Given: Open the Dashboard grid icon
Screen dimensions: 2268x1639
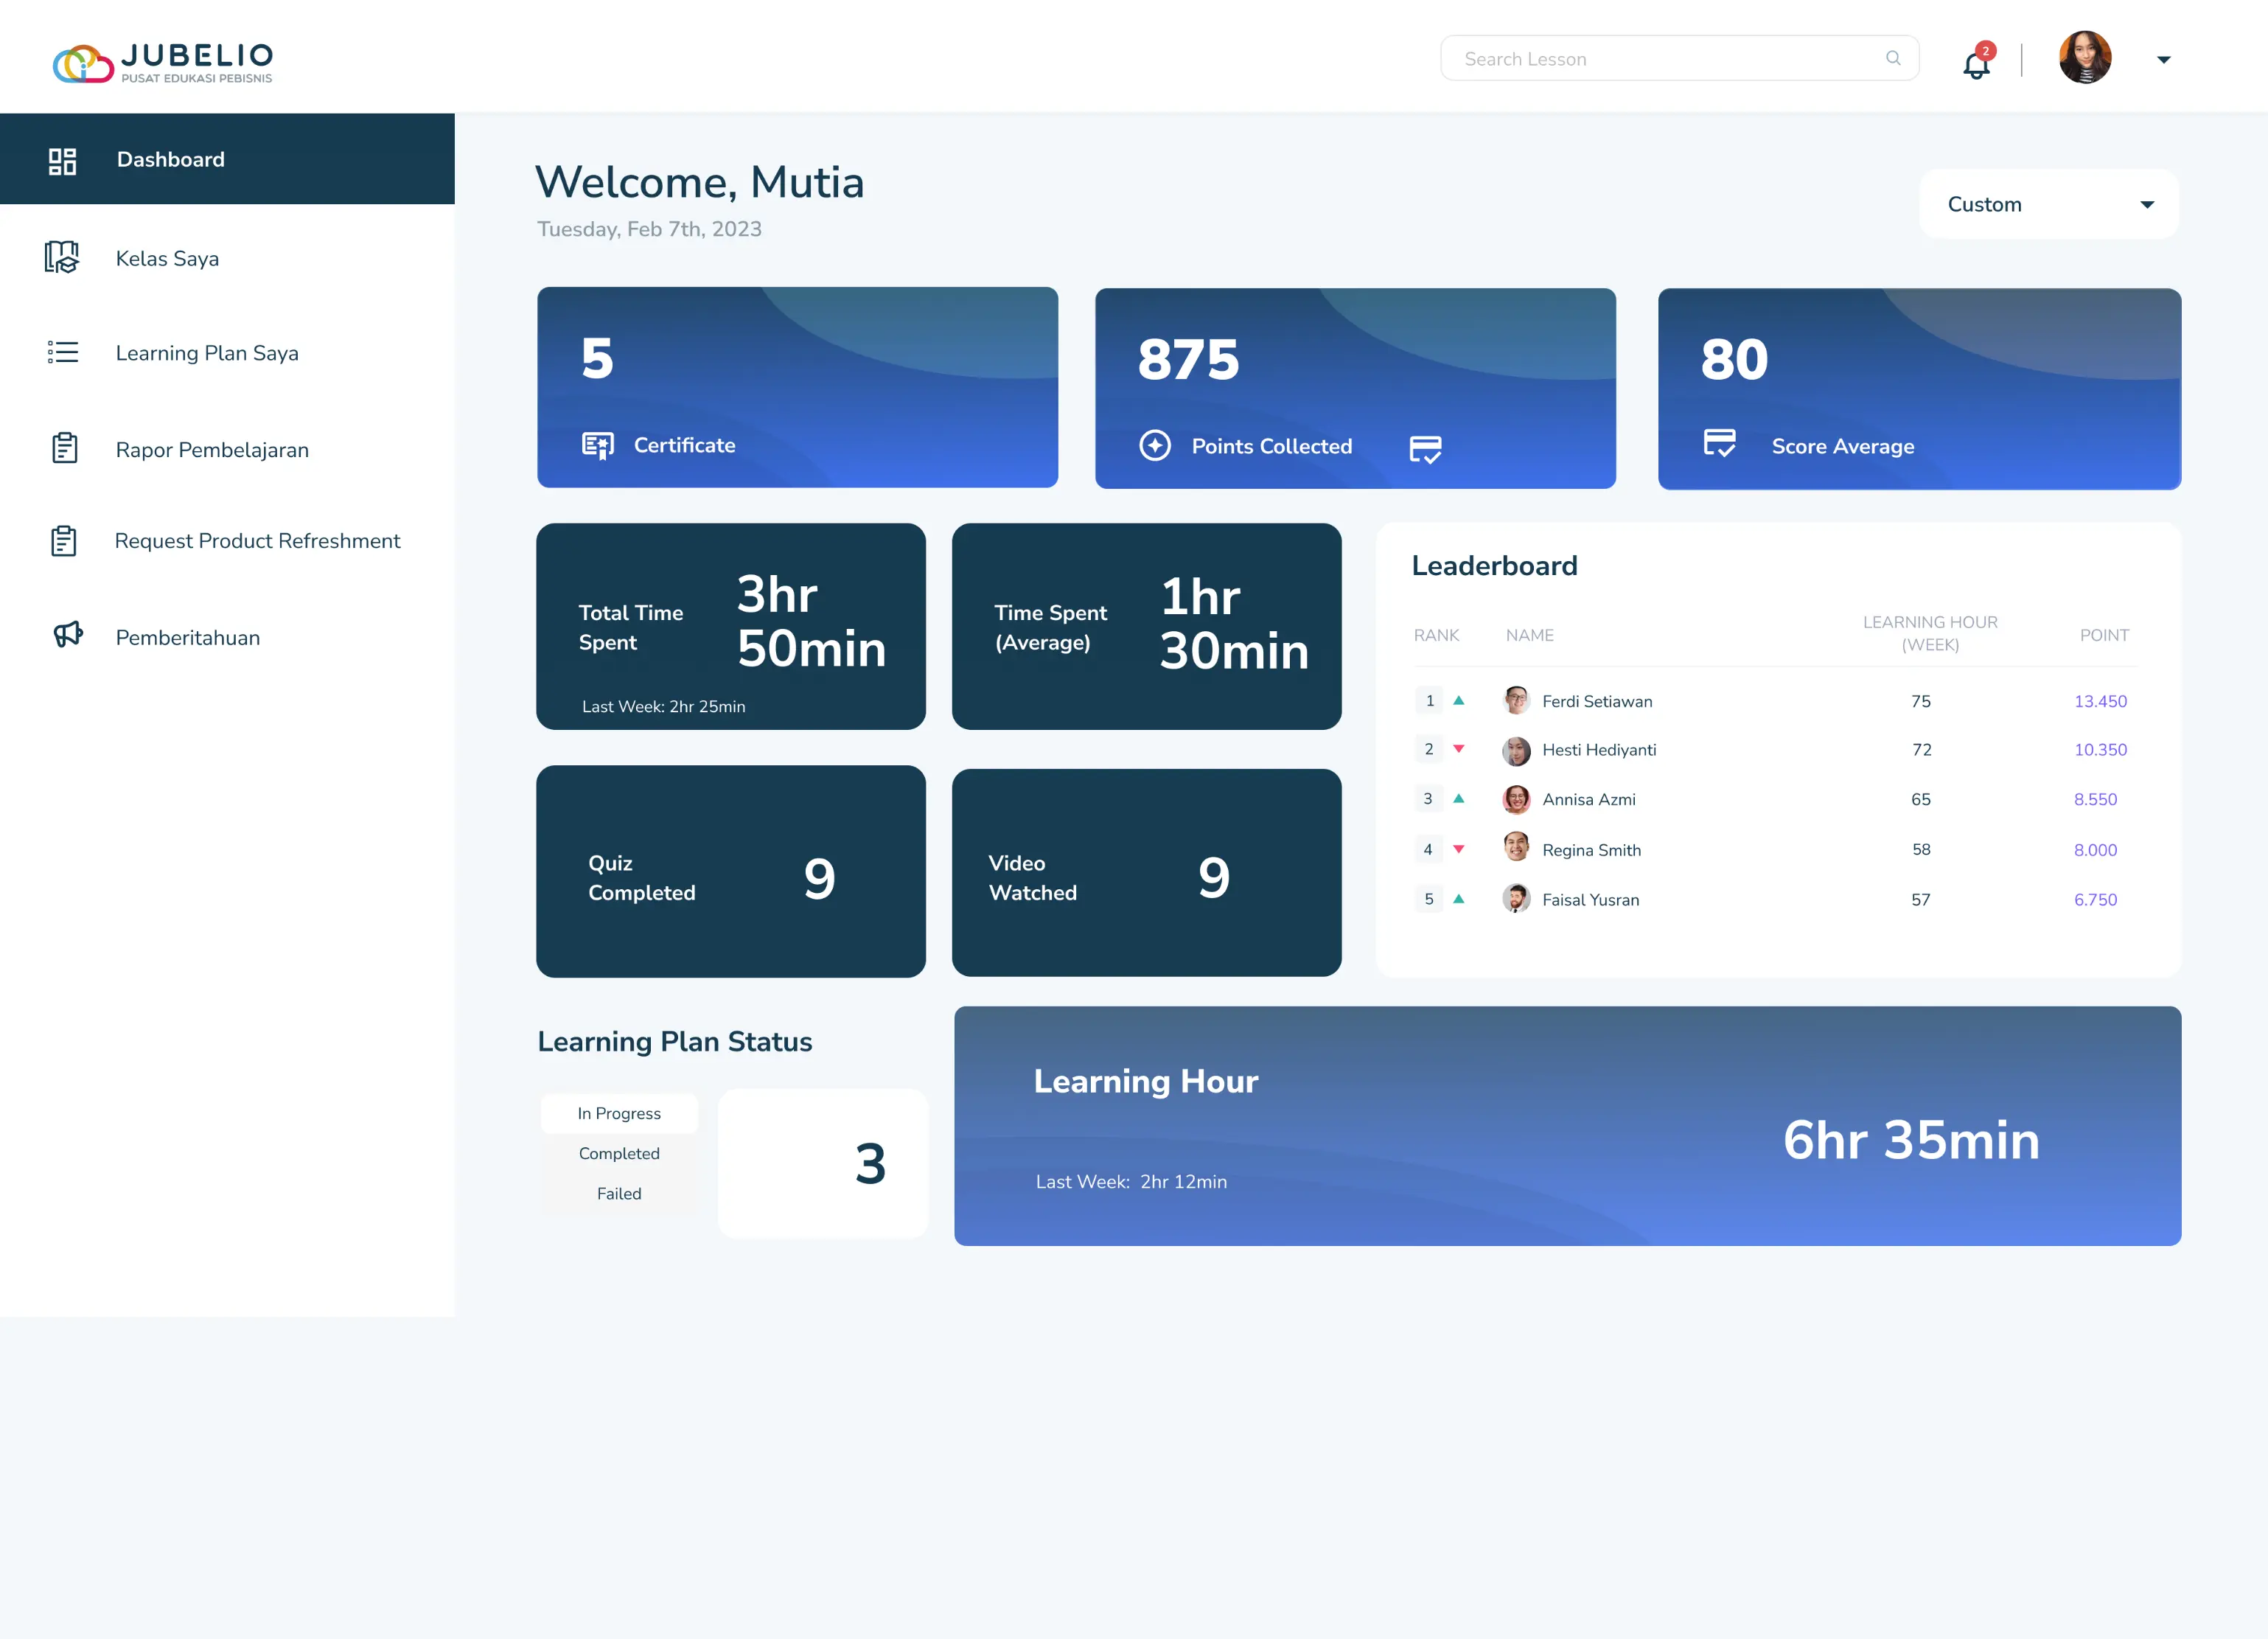Looking at the screenshot, I should tap(62, 161).
